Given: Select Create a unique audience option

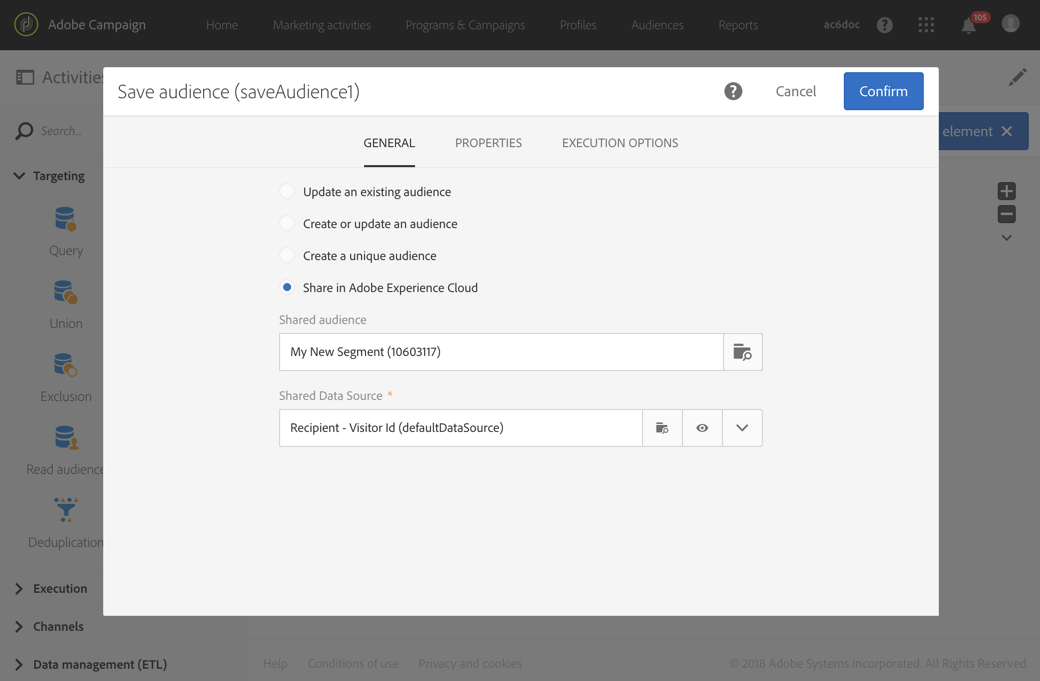Looking at the screenshot, I should [287, 255].
